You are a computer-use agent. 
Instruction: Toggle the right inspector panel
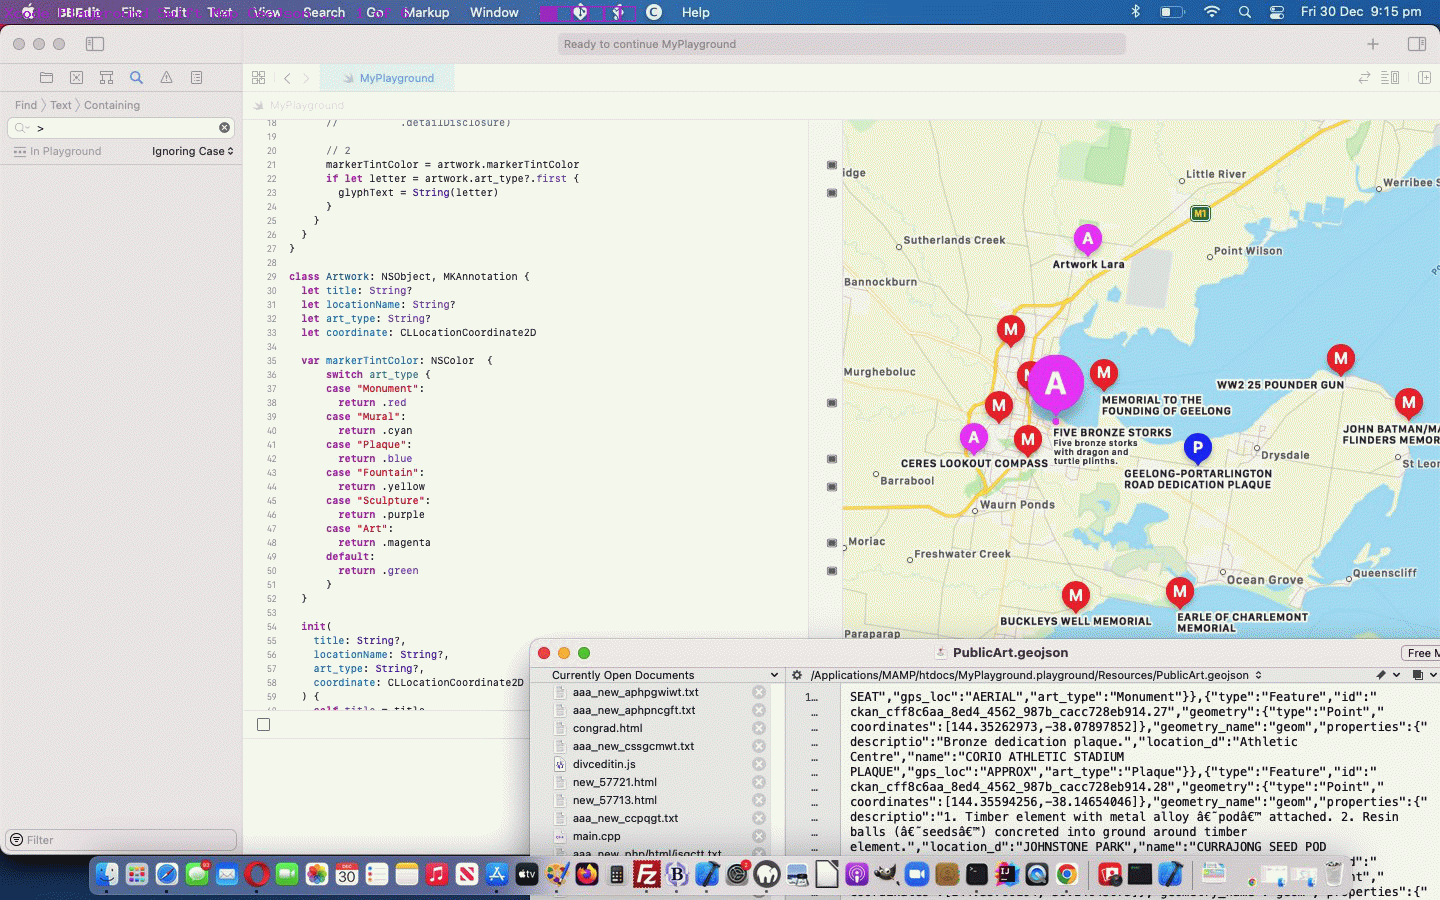click(x=1416, y=44)
